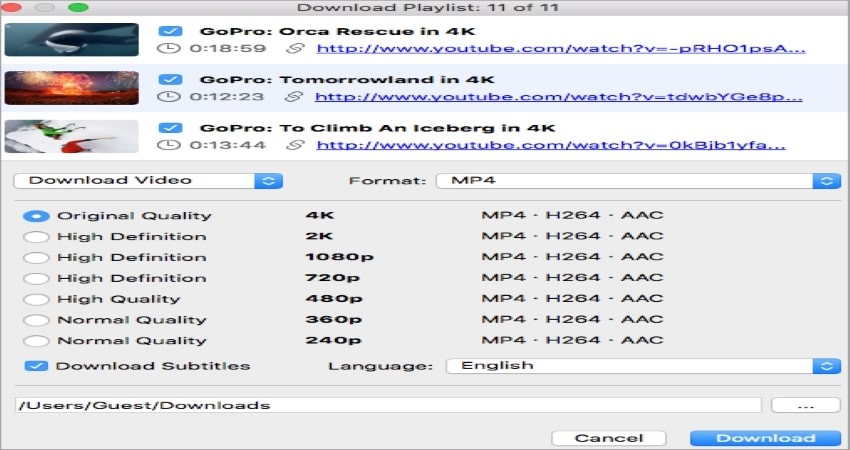Select Original Quality 4K radio button
The height and width of the screenshot is (450, 850).
pos(36,216)
